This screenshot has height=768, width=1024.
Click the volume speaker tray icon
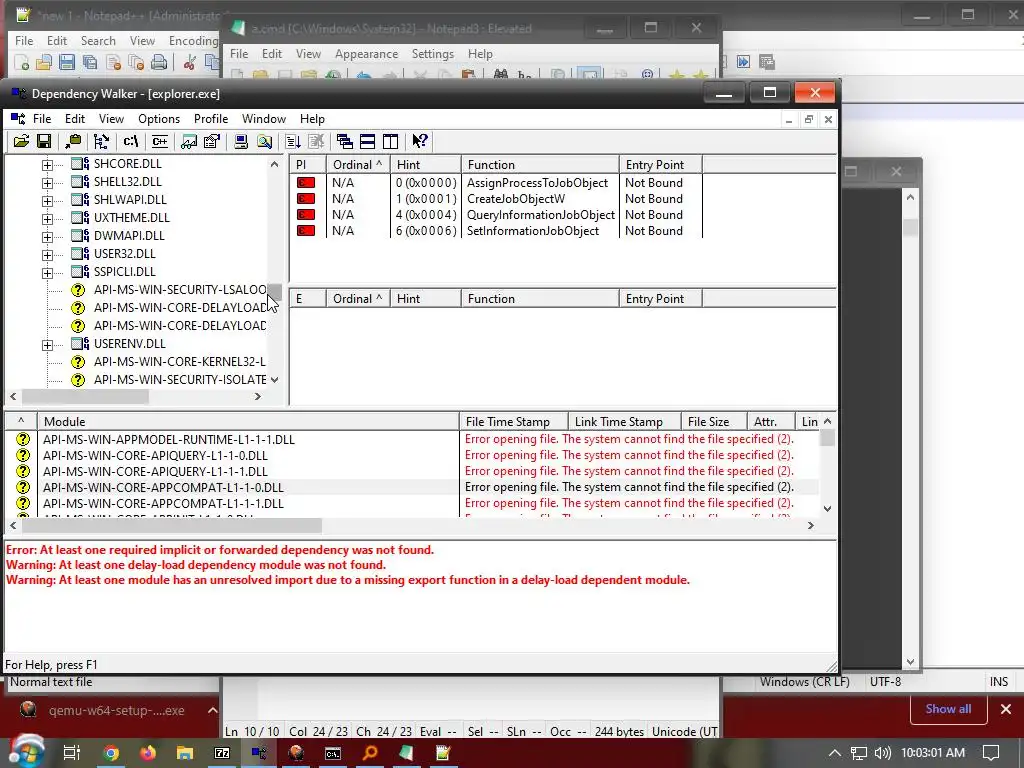tap(882, 753)
